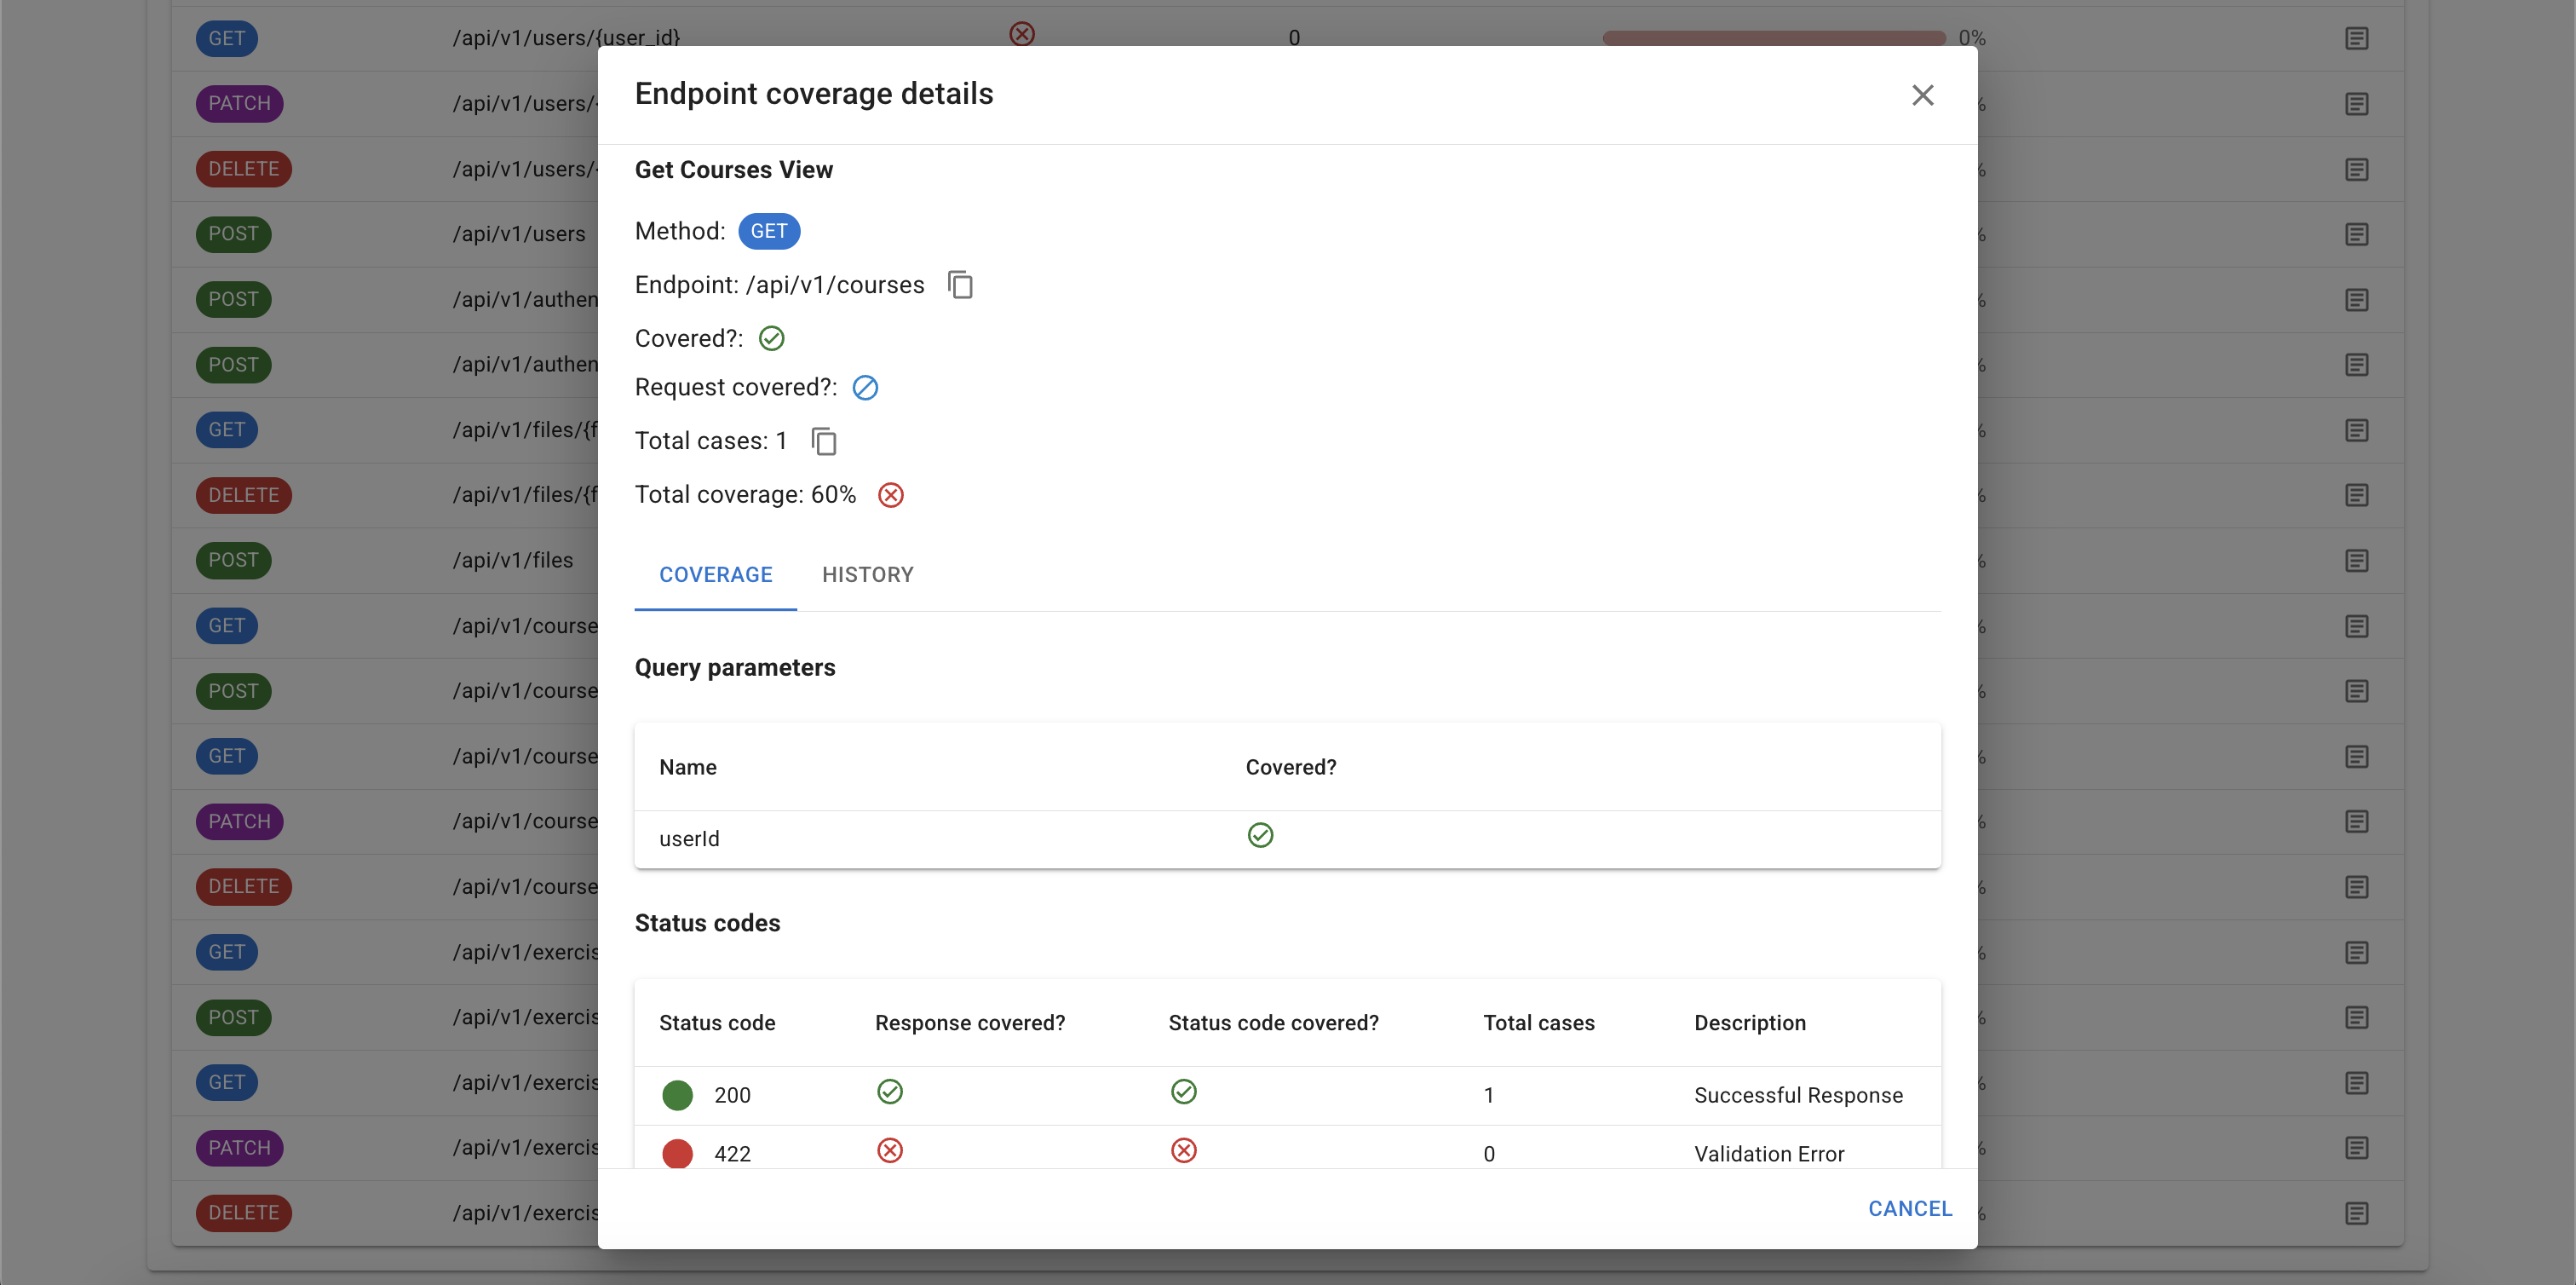Open details icon for PATCH course row
The height and width of the screenshot is (1285, 2576).
pyautogui.click(x=2356, y=821)
